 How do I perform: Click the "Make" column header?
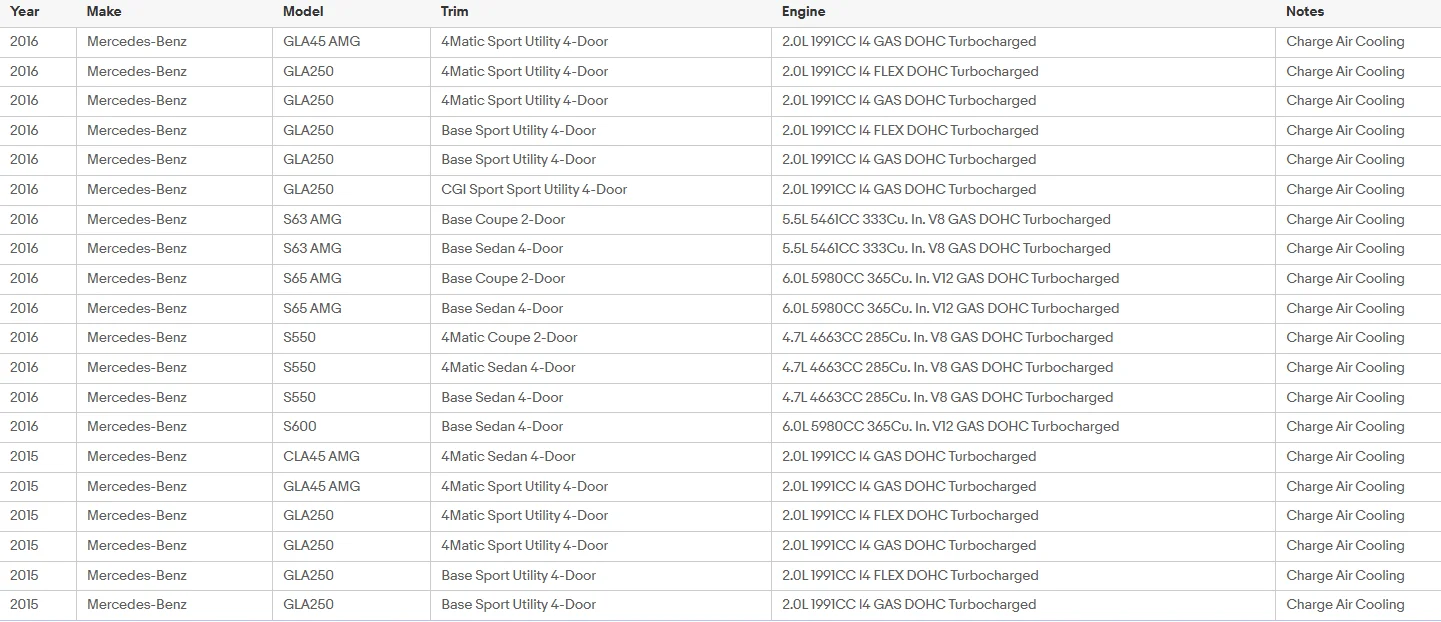click(x=104, y=12)
